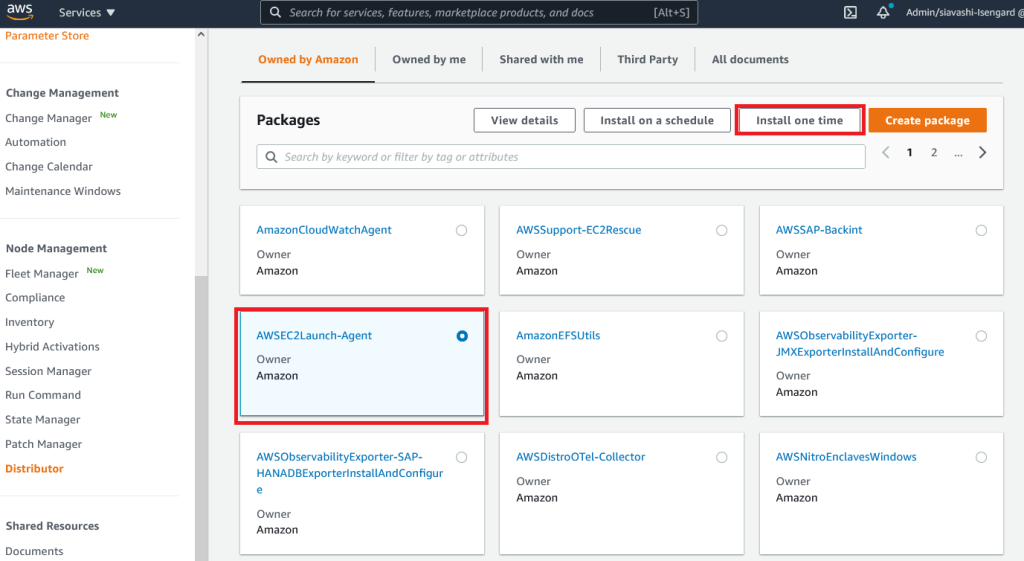Select AWSEC2Launch-Agent radio button

pyautogui.click(x=462, y=336)
